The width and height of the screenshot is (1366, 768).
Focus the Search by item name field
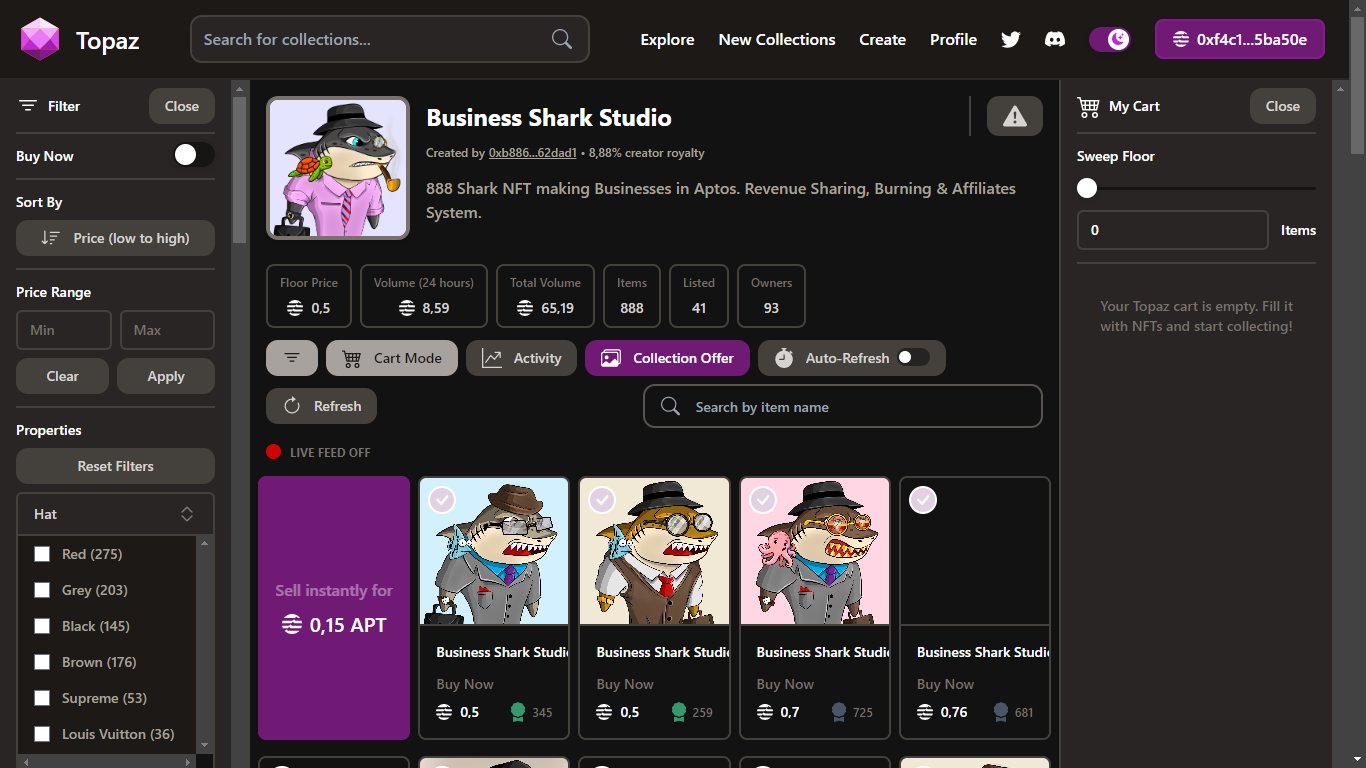click(842, 406)
